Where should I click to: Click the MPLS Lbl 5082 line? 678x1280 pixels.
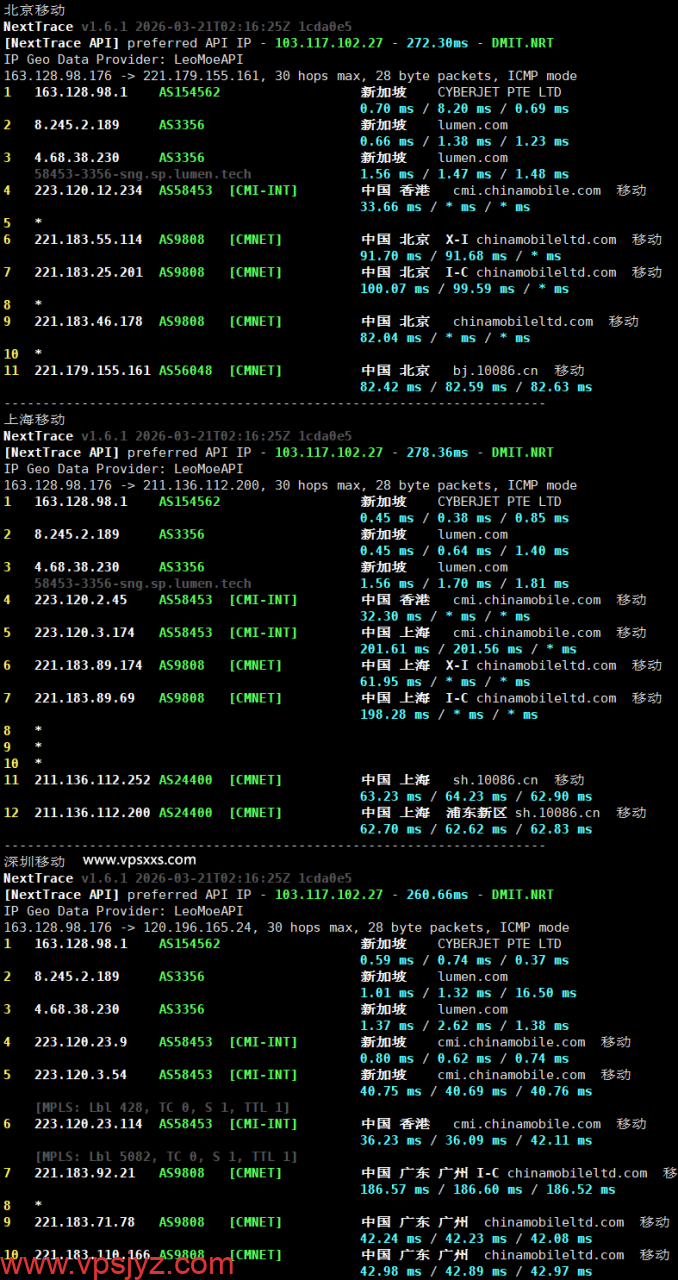pos(162,1157)
